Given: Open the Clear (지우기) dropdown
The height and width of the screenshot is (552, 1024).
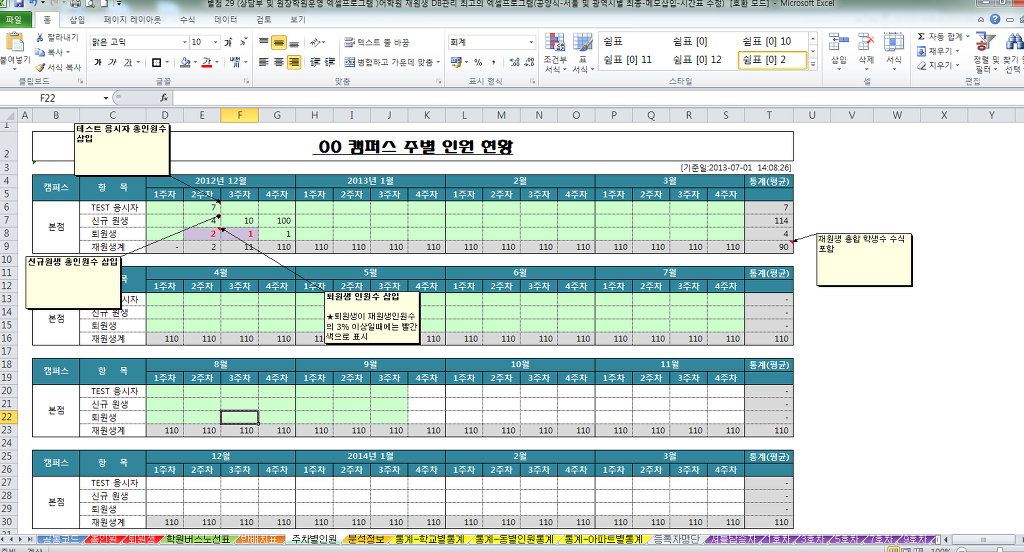Looking at the screenshot, I should pyautogui.click(x=938, y=65).
